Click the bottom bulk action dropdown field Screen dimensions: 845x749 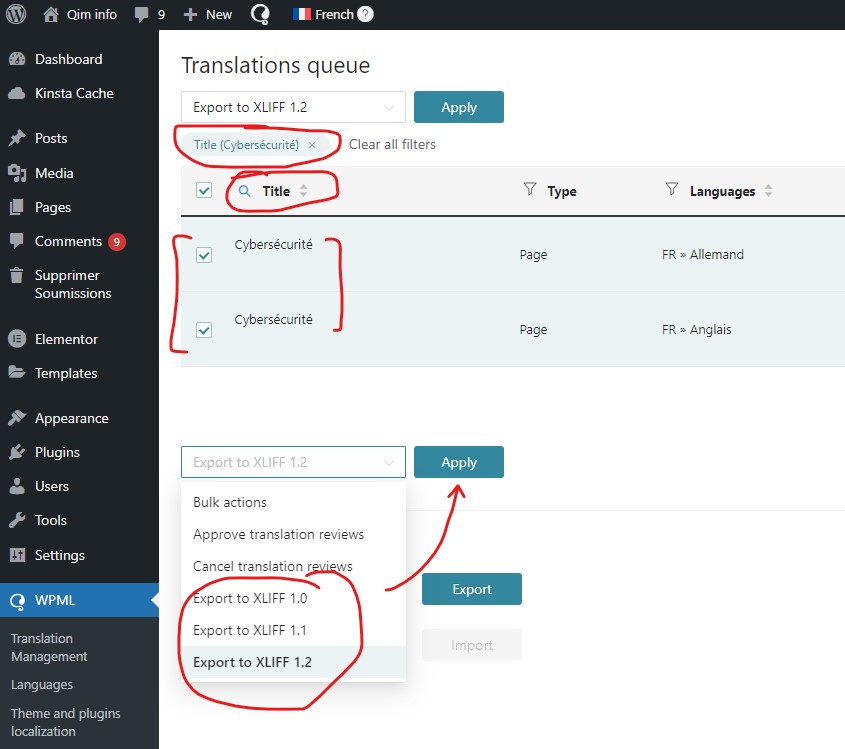coord(293,462)
